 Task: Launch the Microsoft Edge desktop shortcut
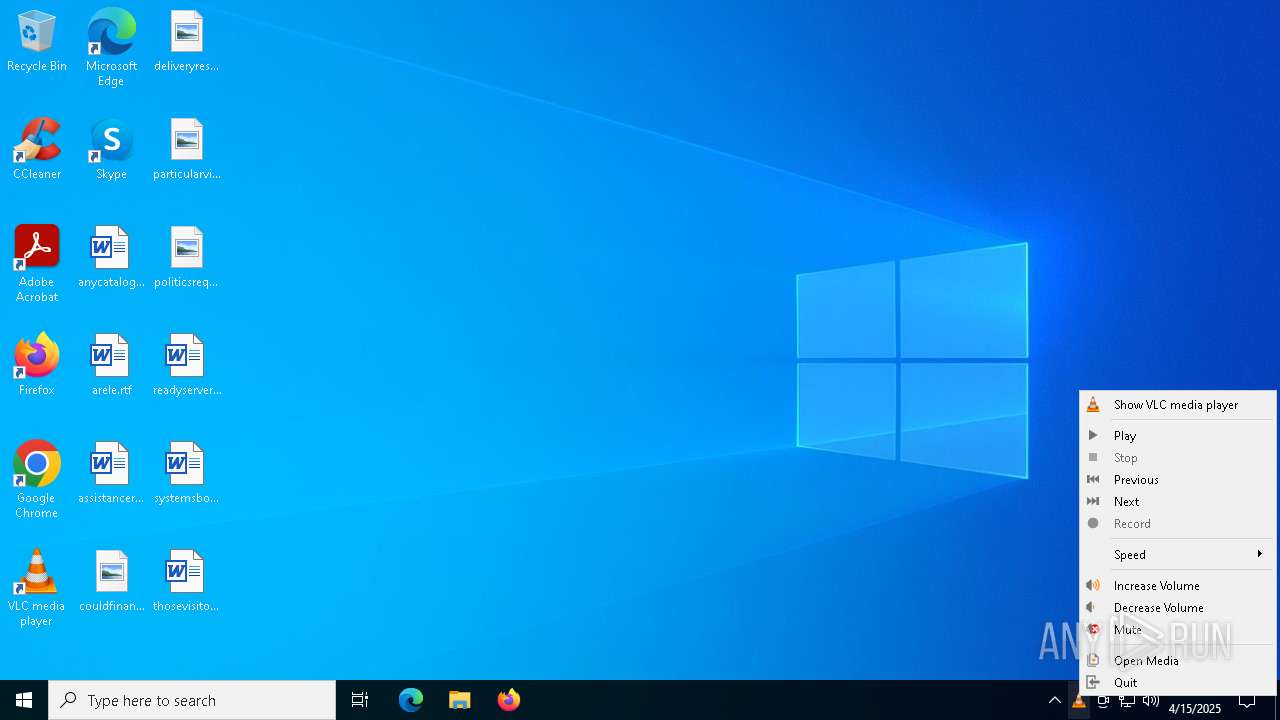point(111,48)
